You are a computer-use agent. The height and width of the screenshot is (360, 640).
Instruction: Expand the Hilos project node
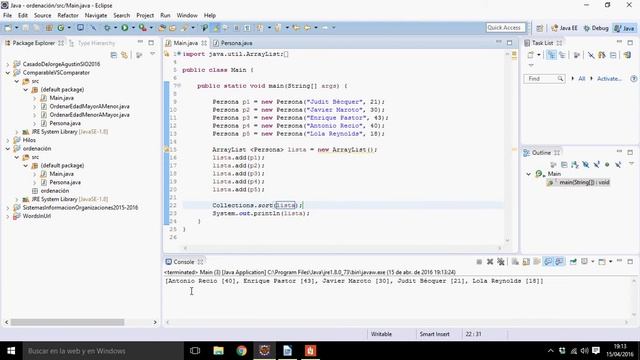[x=8, y=140]
